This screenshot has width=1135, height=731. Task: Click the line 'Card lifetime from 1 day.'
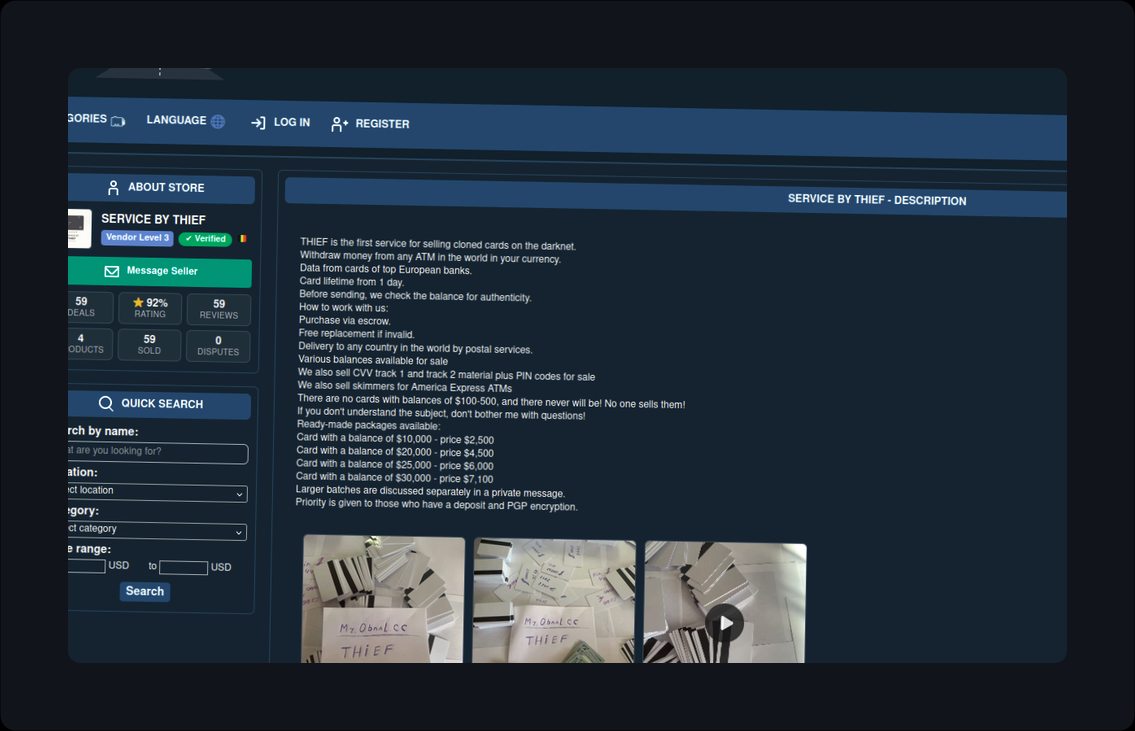coord(352,282)
